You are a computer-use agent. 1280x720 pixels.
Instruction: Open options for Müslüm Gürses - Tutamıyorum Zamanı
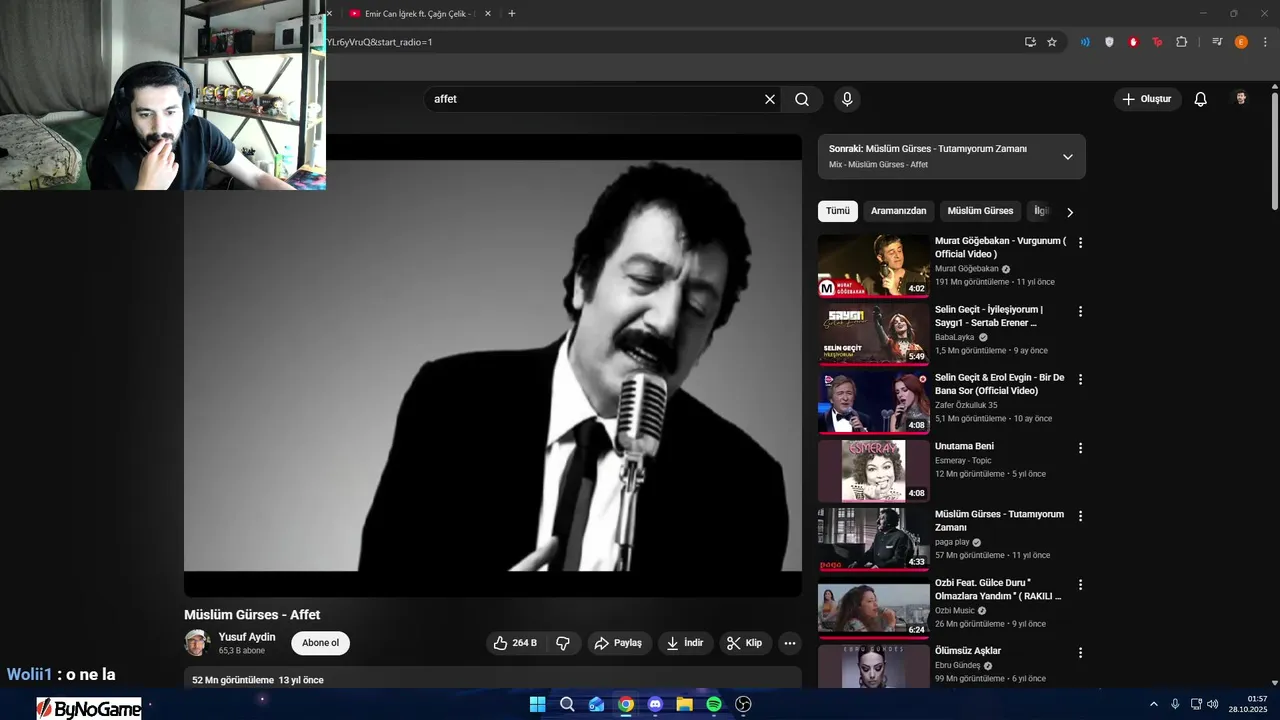click(x=1080, y=516)
